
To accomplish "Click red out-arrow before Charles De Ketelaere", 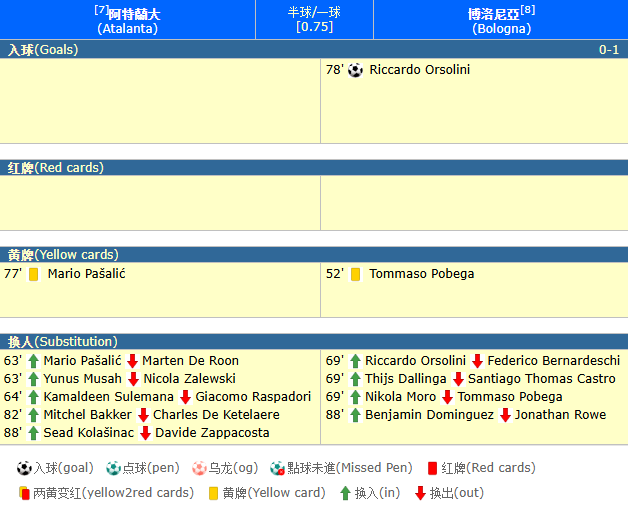I will pyautogui.click(x=143, y=415).
